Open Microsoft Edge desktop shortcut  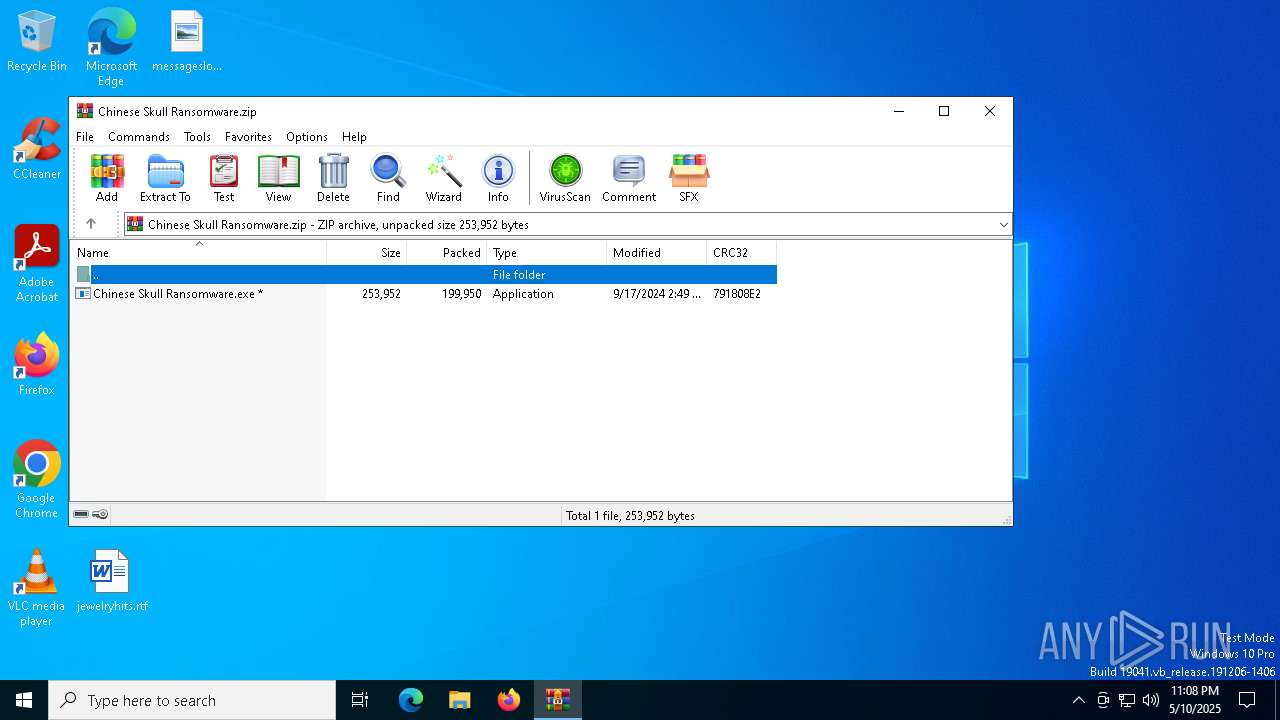(111, 47)
